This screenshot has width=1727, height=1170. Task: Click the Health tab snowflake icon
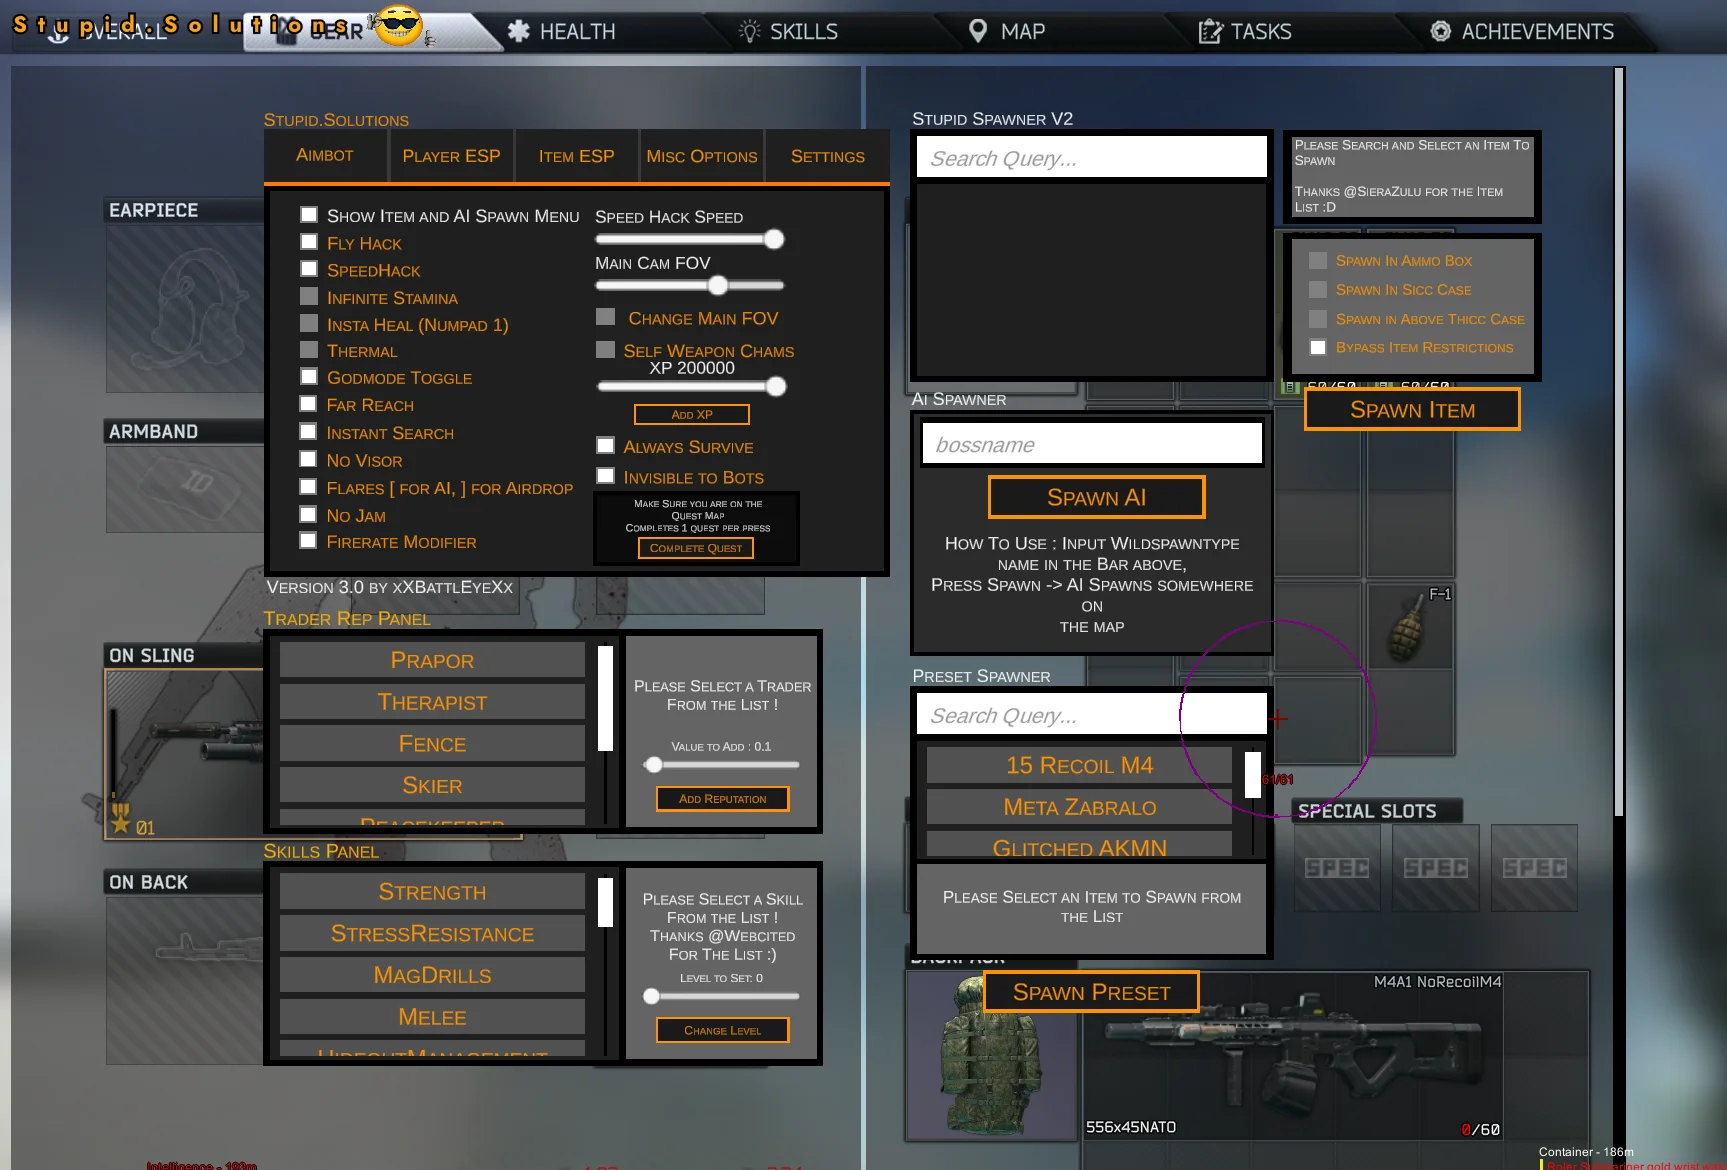pyautogui.click(x=518, y=31)
